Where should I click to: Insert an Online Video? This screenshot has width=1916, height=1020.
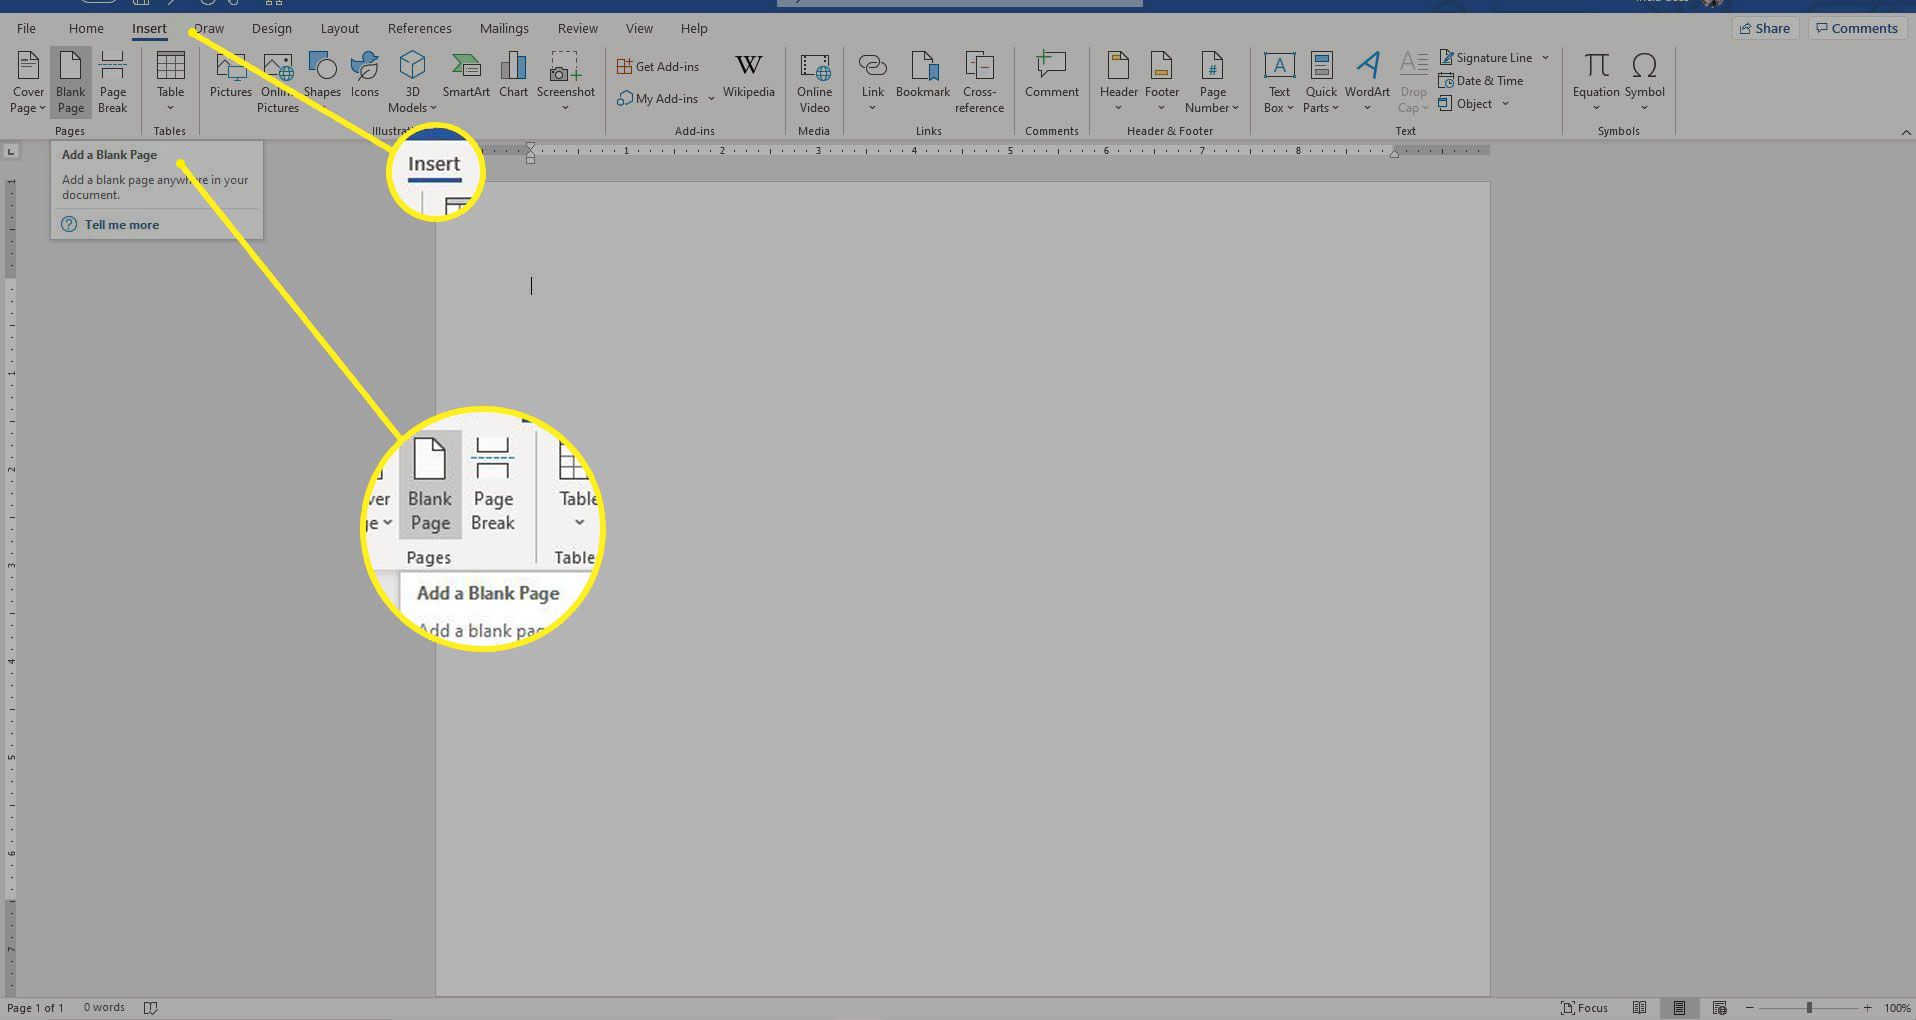coord(814,82)
